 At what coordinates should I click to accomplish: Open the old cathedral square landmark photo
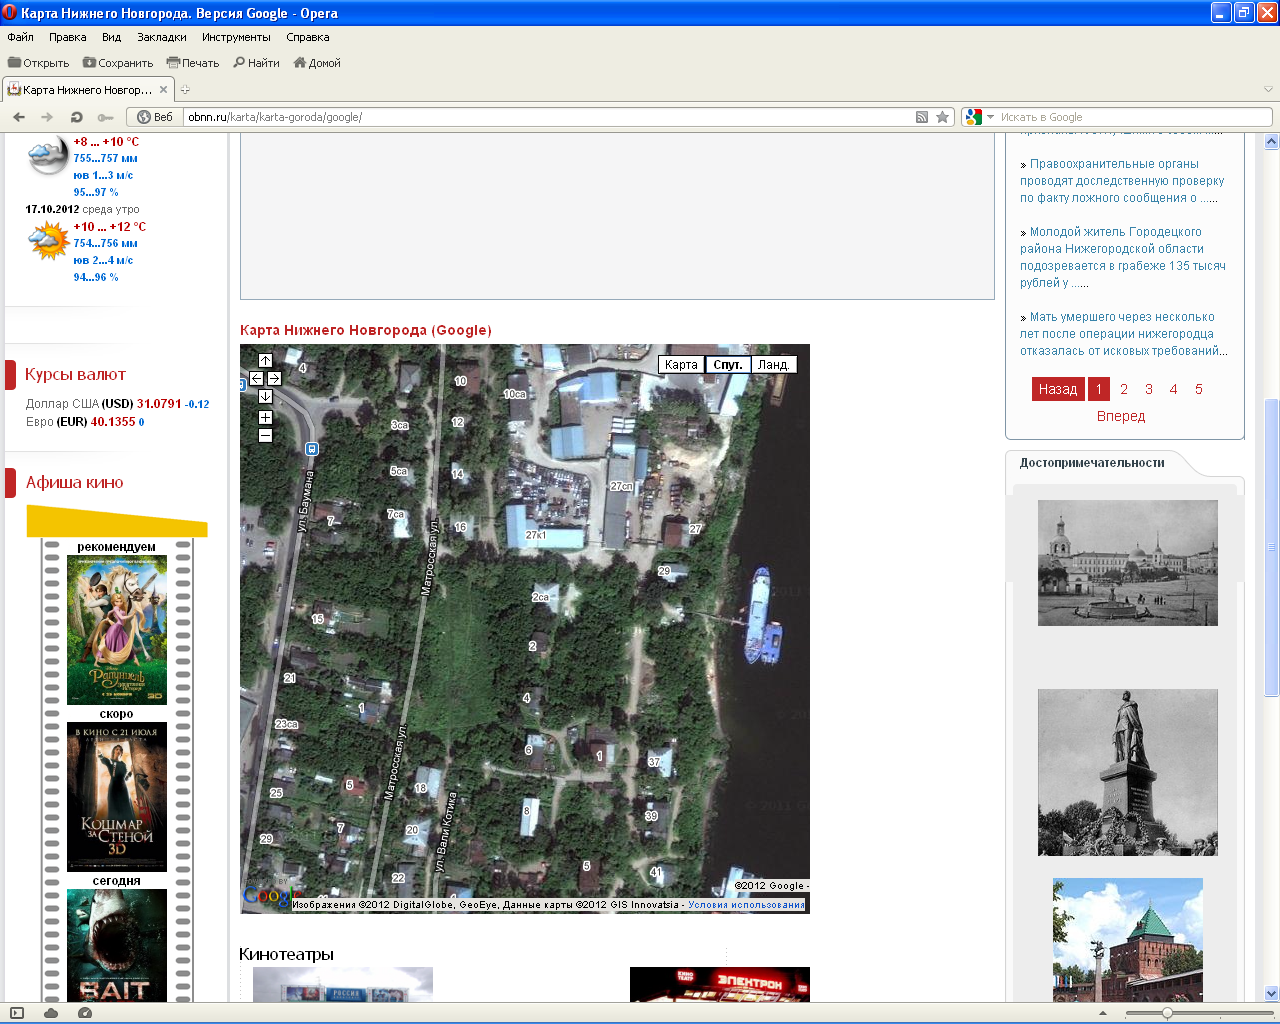click(x=1128, y=563)
